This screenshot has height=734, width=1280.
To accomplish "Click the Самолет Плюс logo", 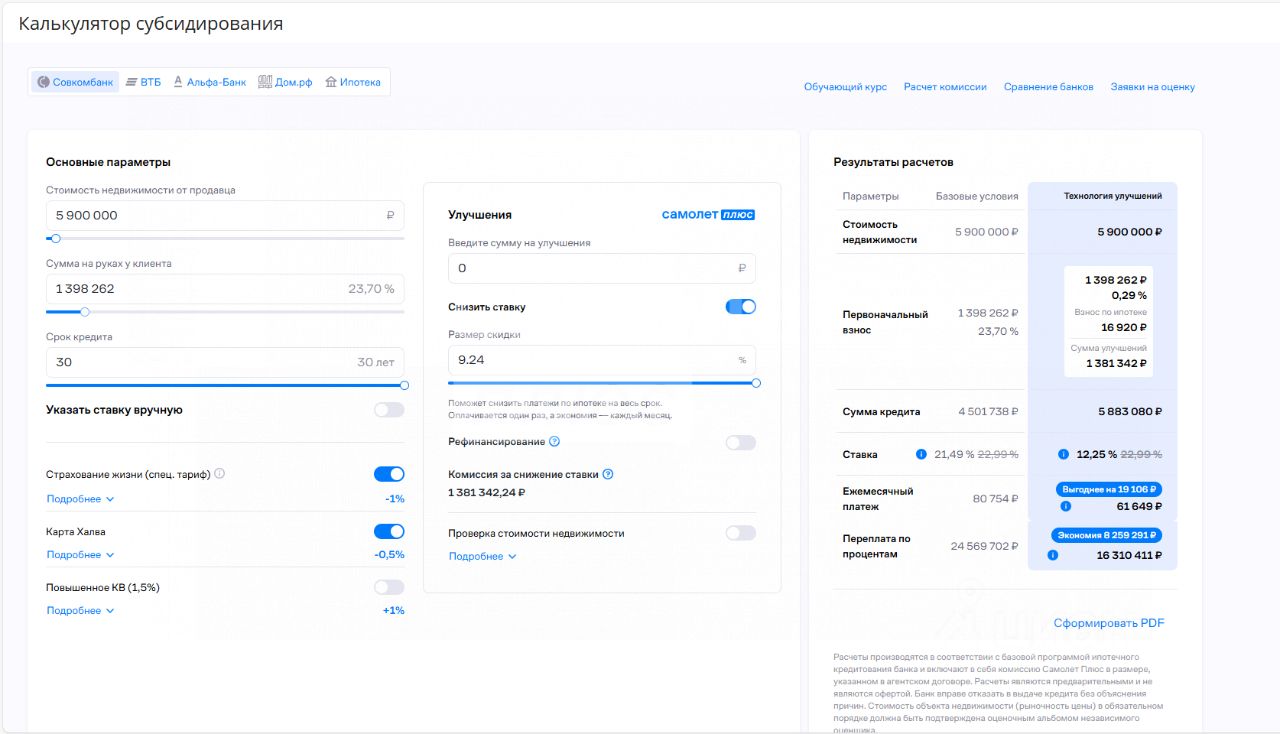I will point(708,214).
